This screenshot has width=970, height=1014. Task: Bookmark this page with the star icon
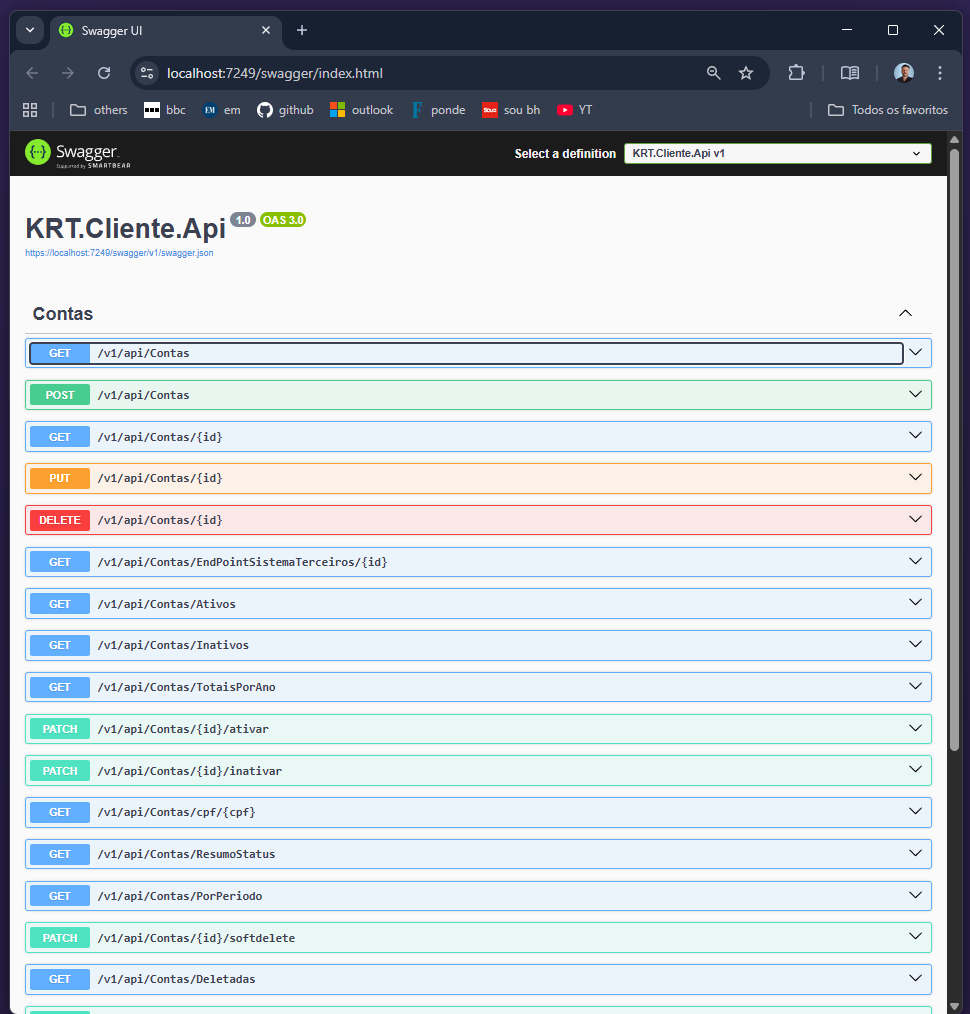(x=746, y=73)
